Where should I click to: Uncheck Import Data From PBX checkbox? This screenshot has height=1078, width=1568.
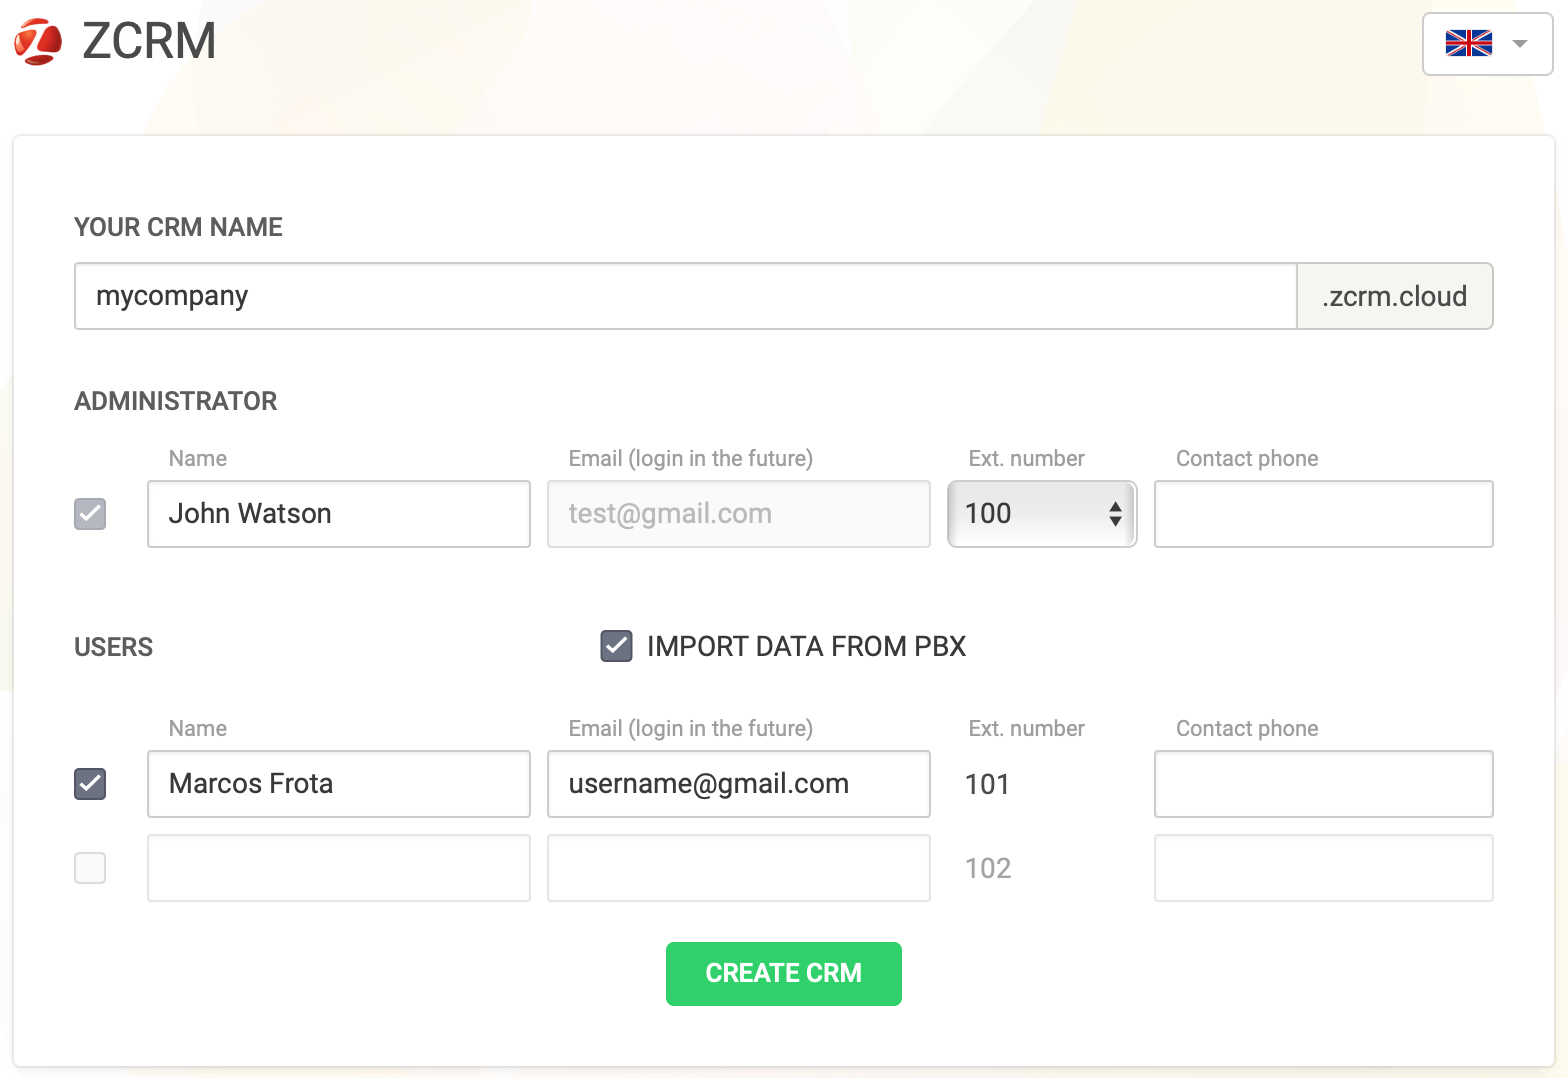pos(616,646)
